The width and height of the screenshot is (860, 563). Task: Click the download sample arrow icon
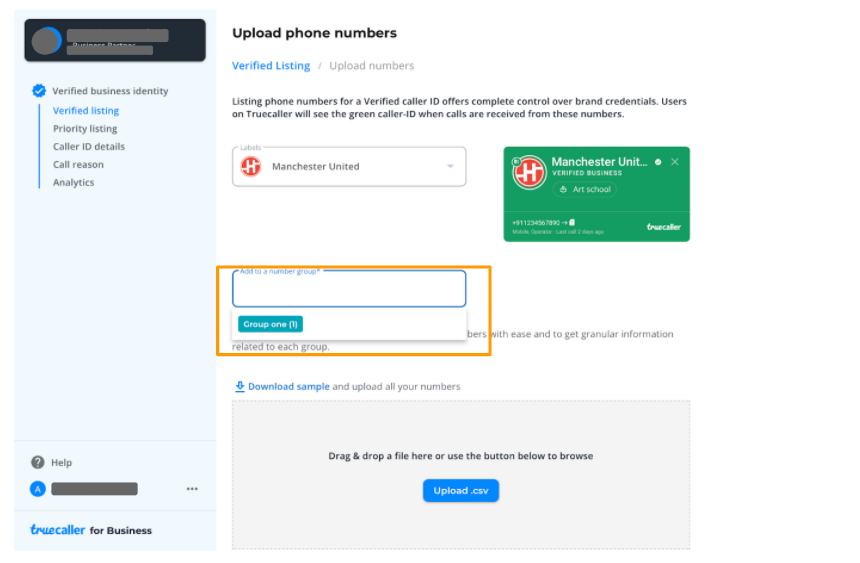240,386
